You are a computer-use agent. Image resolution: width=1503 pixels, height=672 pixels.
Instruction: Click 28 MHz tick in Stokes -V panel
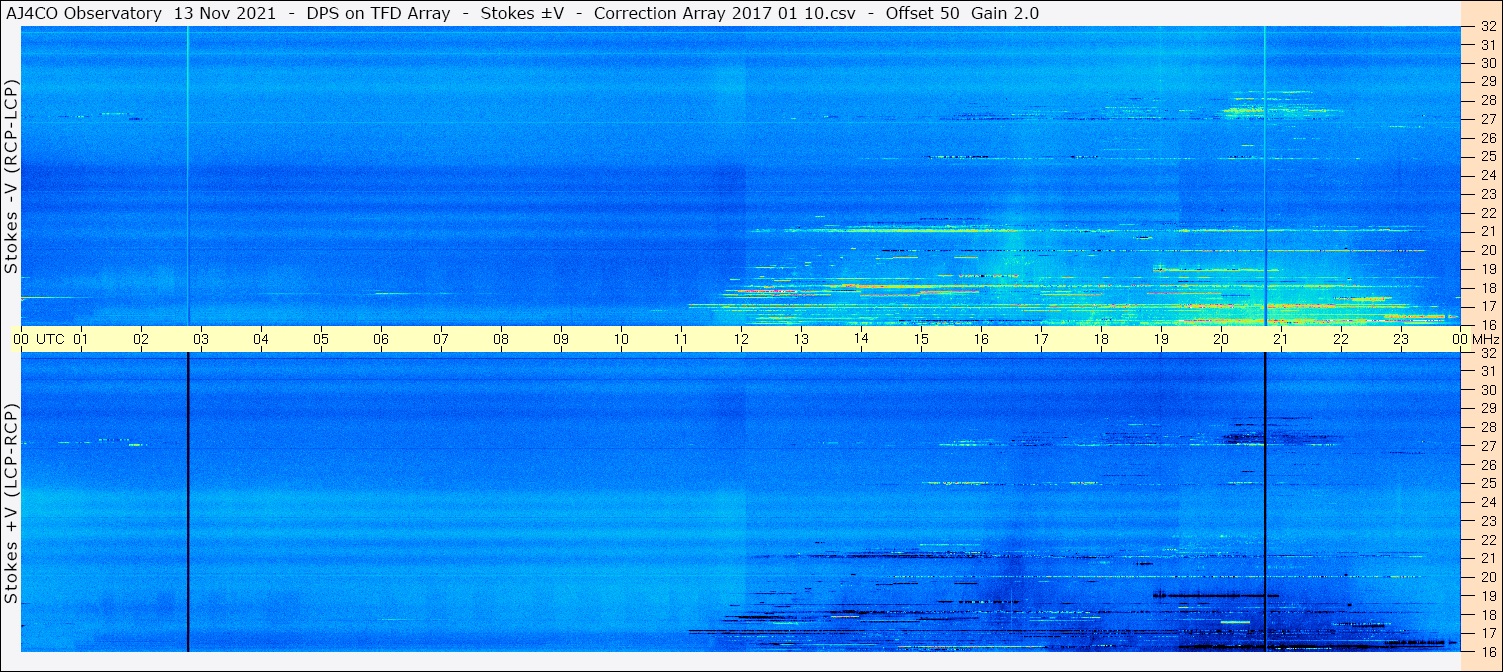point(1487,100)
